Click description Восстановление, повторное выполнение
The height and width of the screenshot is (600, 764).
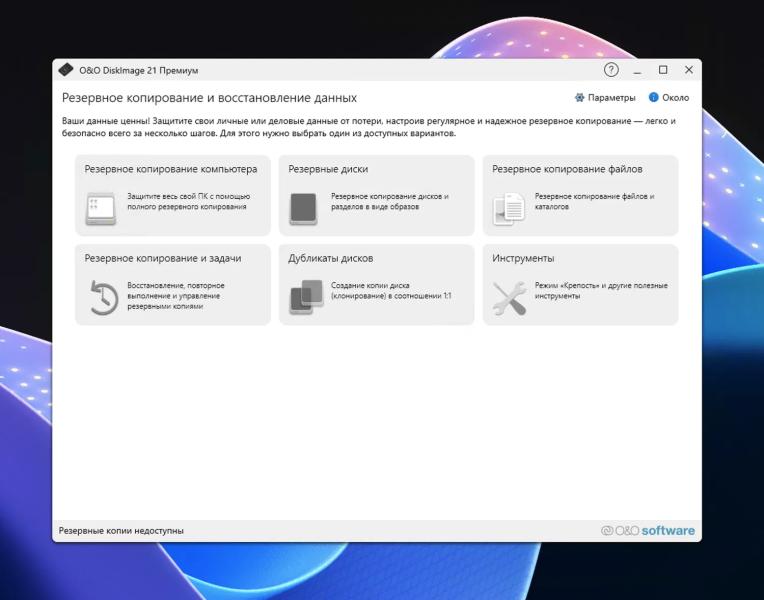[x=176, y=296]
